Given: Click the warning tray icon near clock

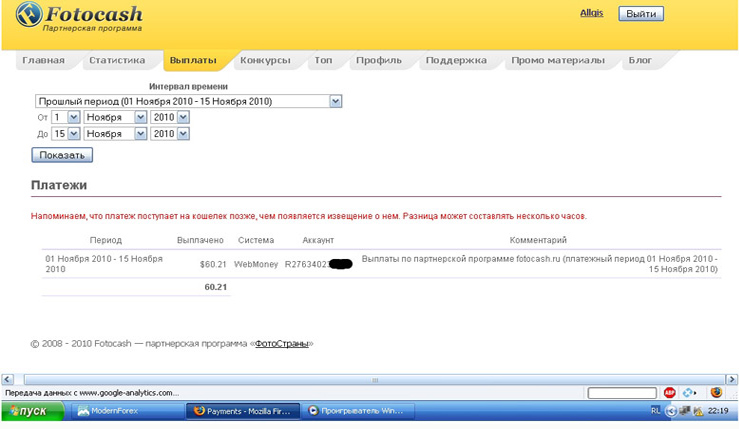Looking at the screenshot, I should click(698, 412).
